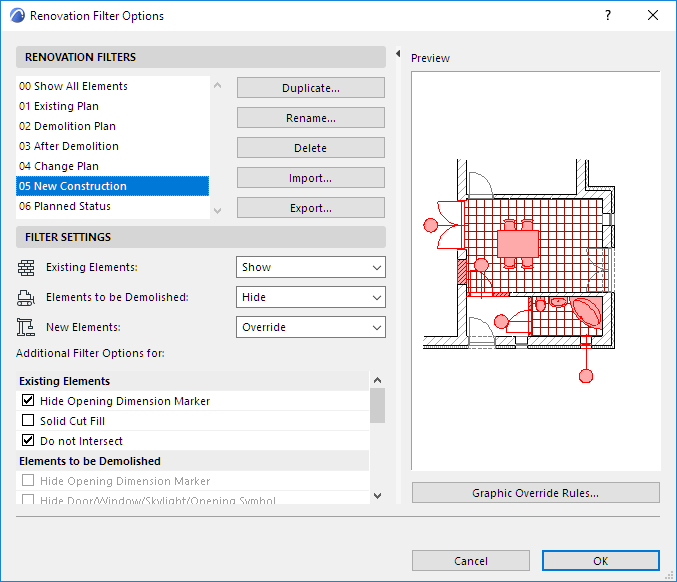Enable the Solid Cut Fill checkbox
Image resolution: width=677 pixels, height=582 pixels.
point(28,421)
